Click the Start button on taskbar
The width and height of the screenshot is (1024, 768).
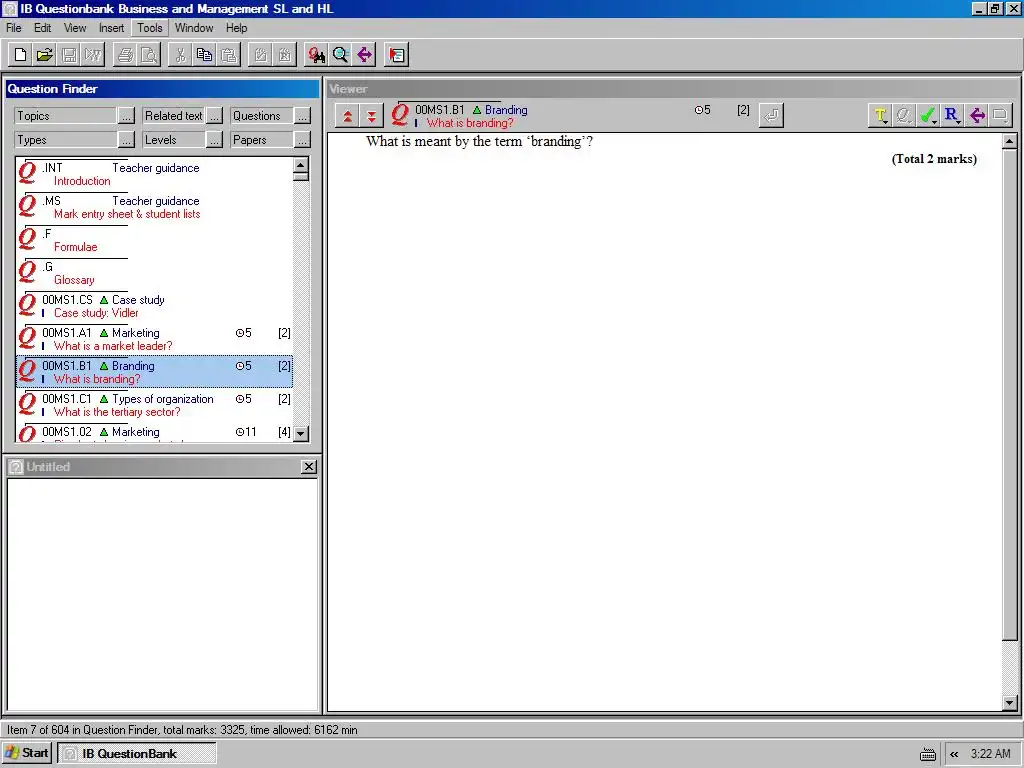(27, 753)
